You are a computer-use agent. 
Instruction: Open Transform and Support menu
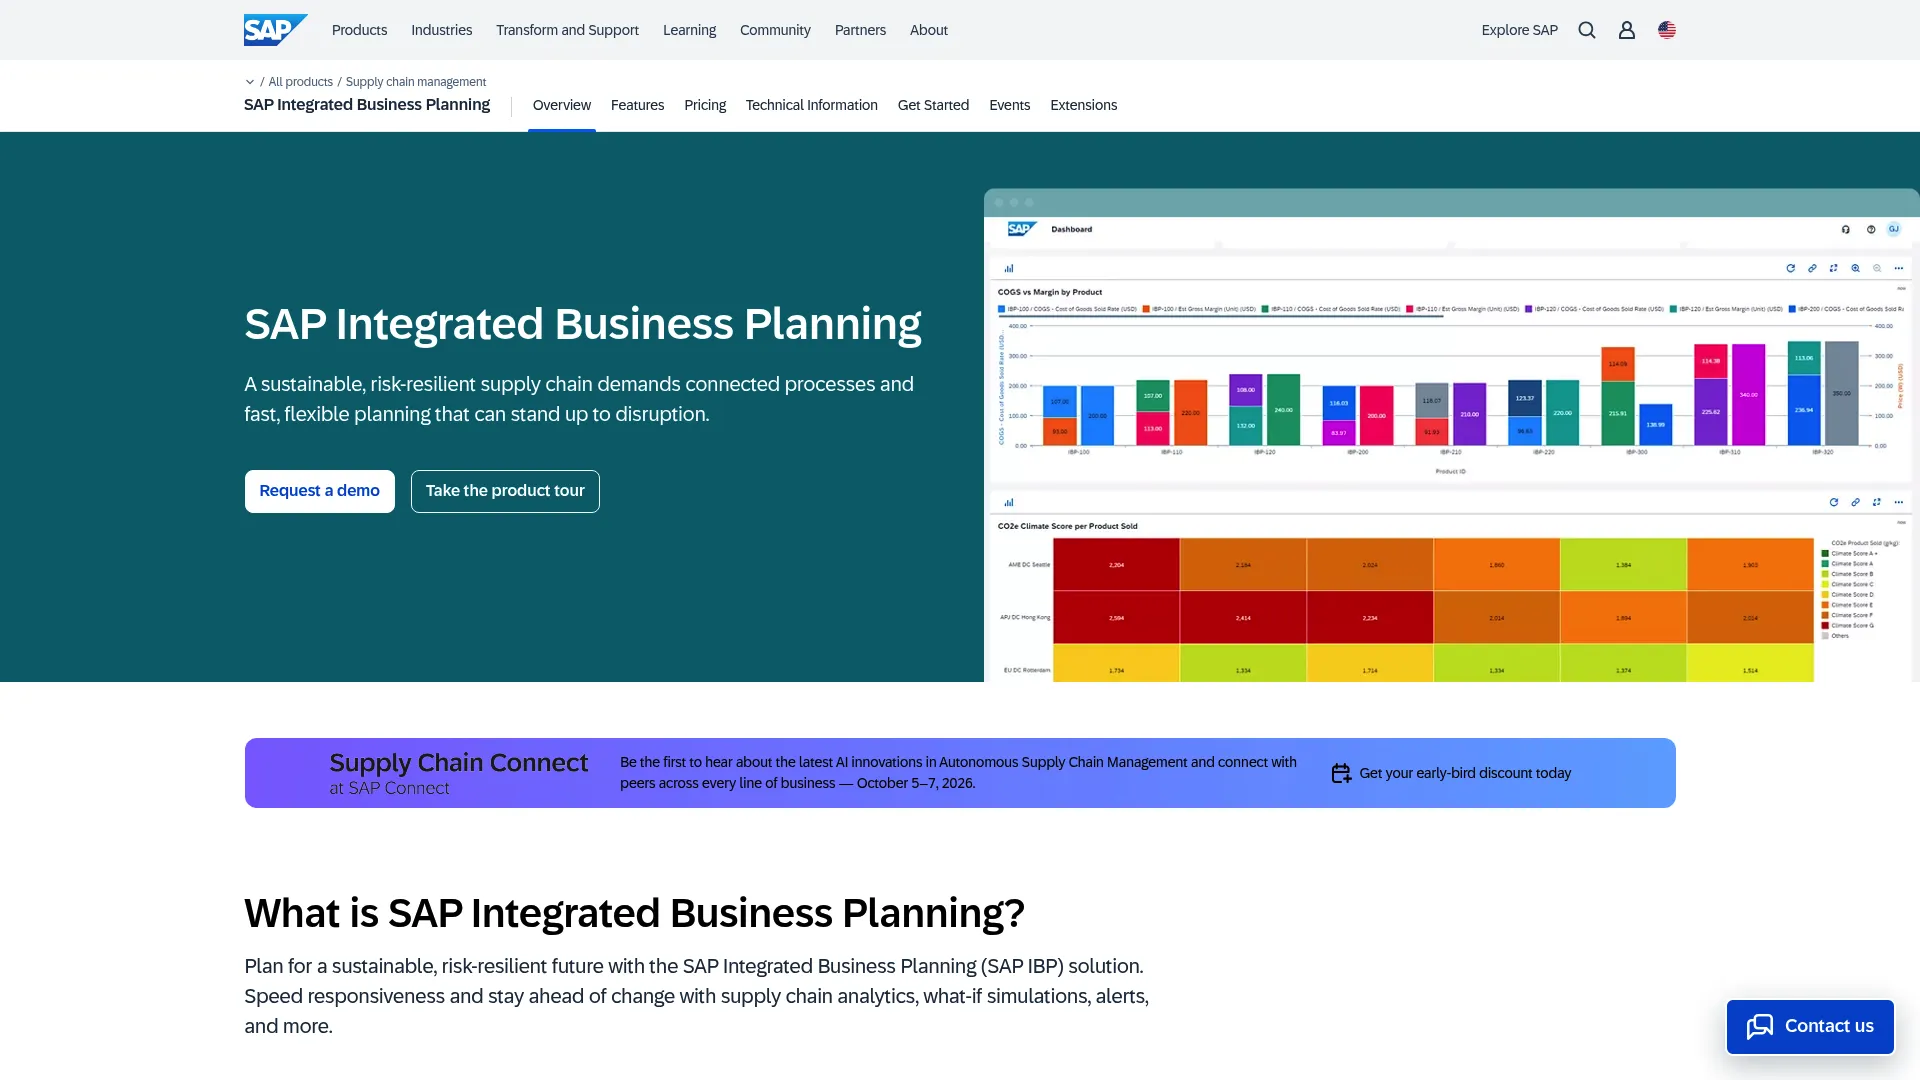tap(567, 30)
